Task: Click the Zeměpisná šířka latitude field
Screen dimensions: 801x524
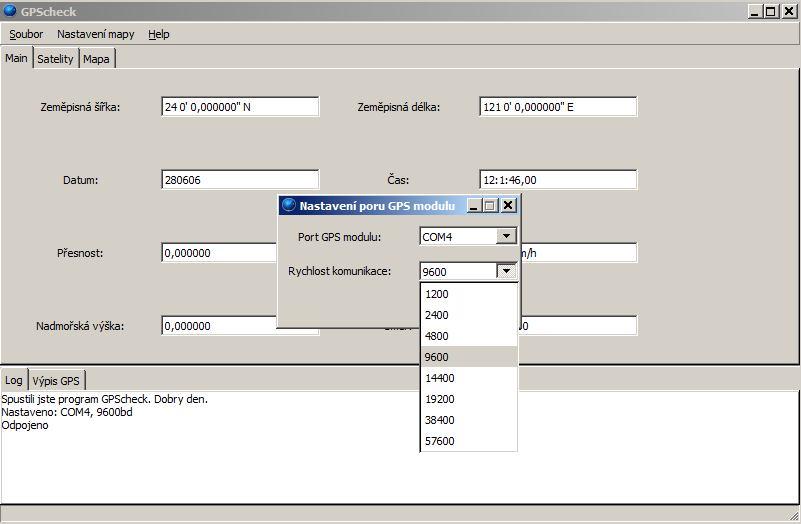Action: 240,107
